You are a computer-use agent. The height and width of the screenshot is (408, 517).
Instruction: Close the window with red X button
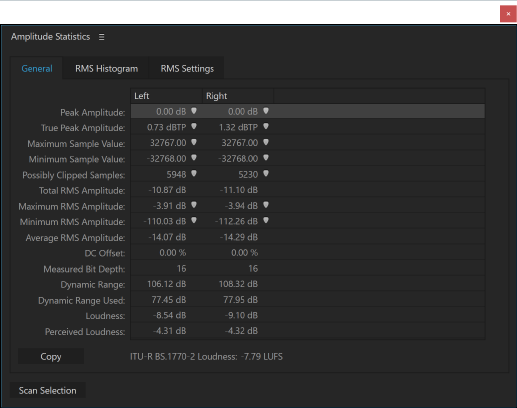click(508, 14)
